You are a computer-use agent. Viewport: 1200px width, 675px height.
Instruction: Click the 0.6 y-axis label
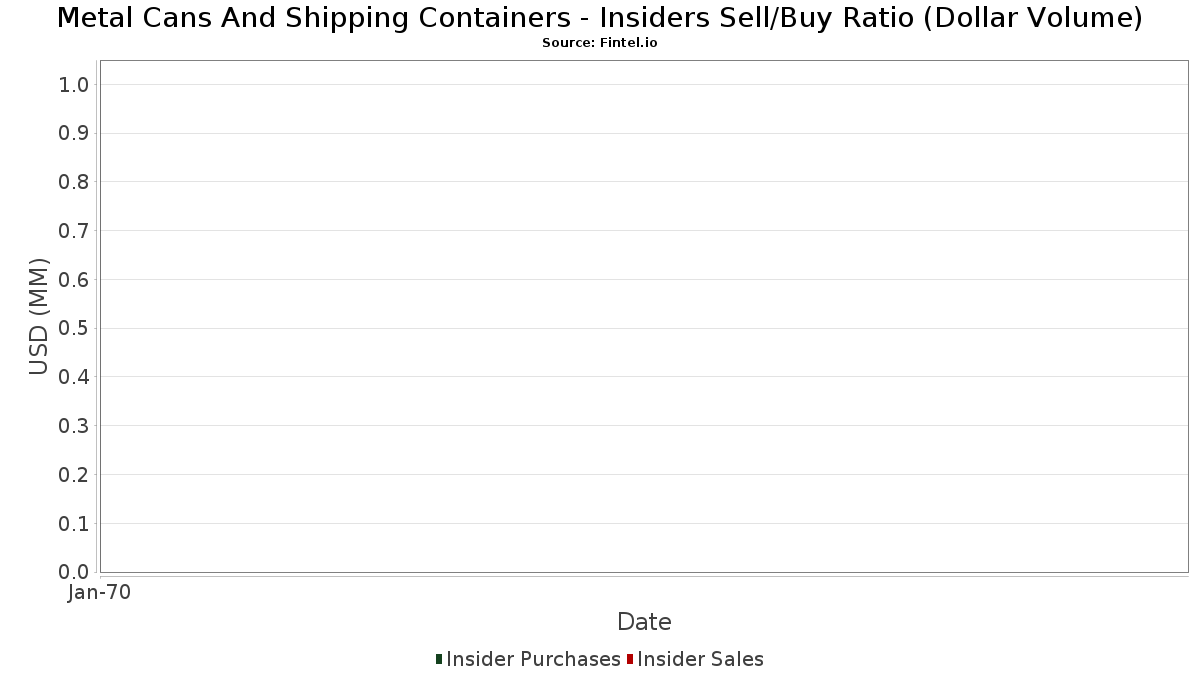[75, 280]
